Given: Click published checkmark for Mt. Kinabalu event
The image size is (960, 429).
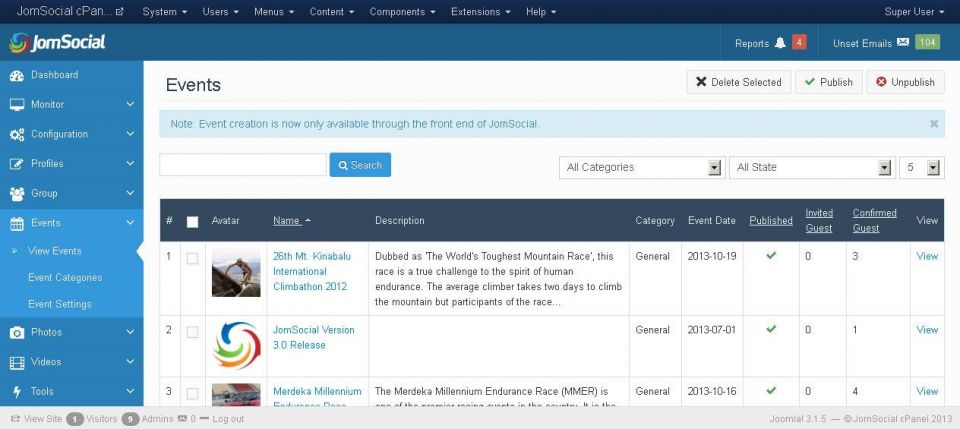Looking at the screenshot, I should point(771,255).
